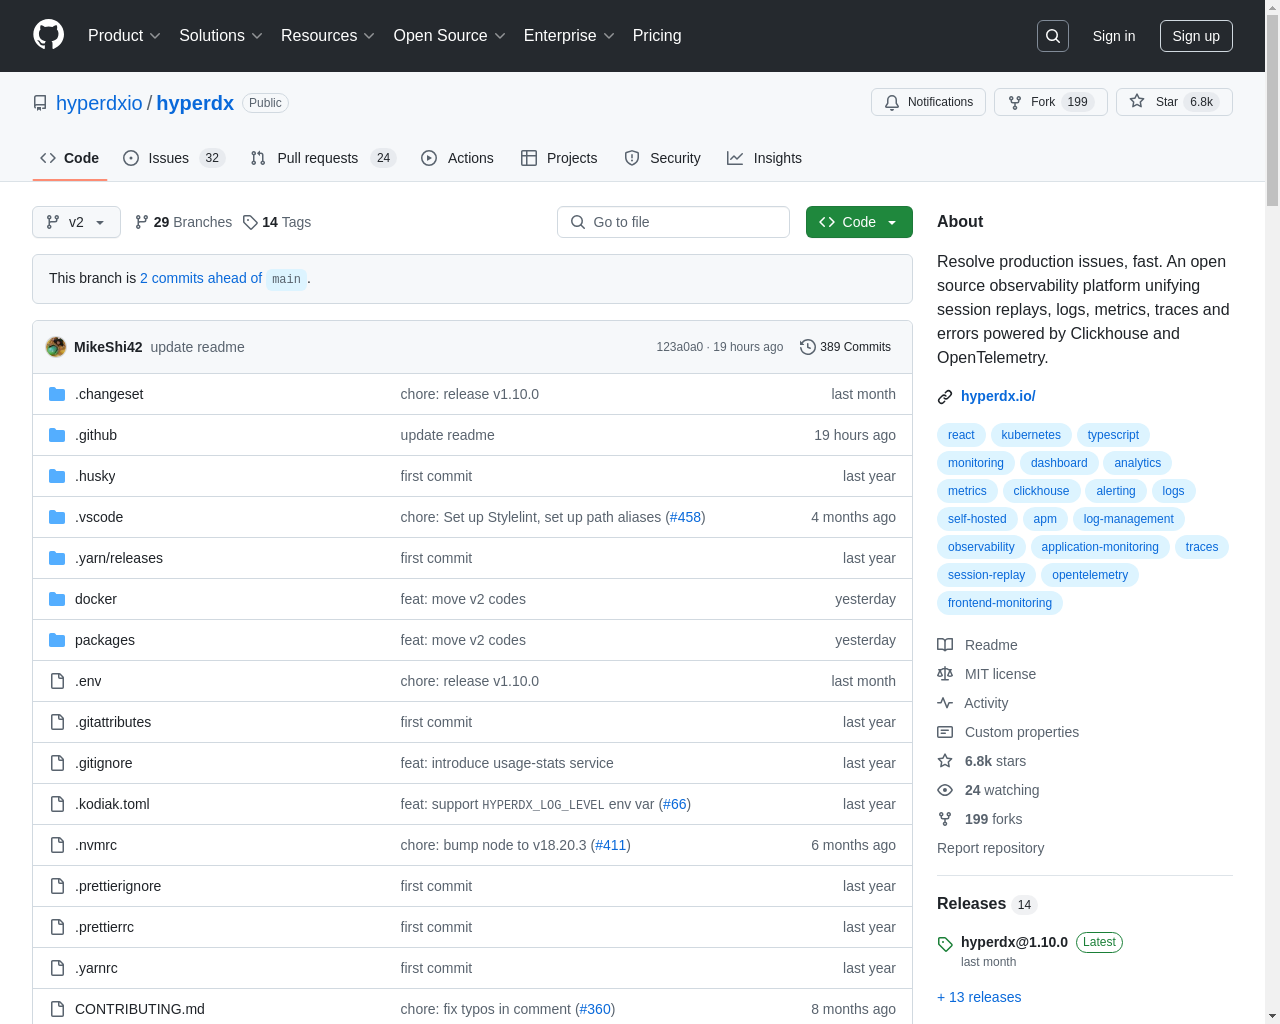Switch to the Actions tab
Screen dimensions: 1280x1024
click(x=457, y=158)
